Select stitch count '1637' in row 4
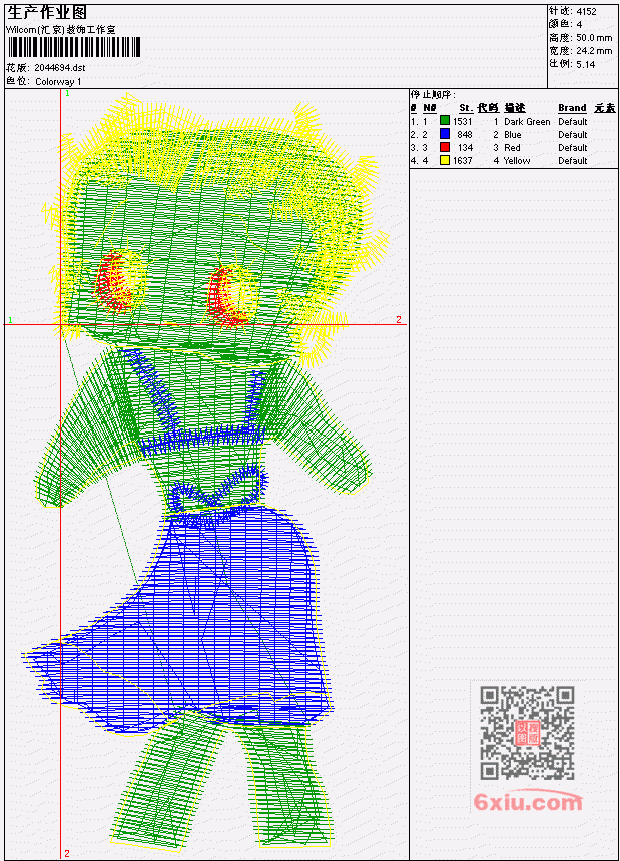 [x=462, y=160]
